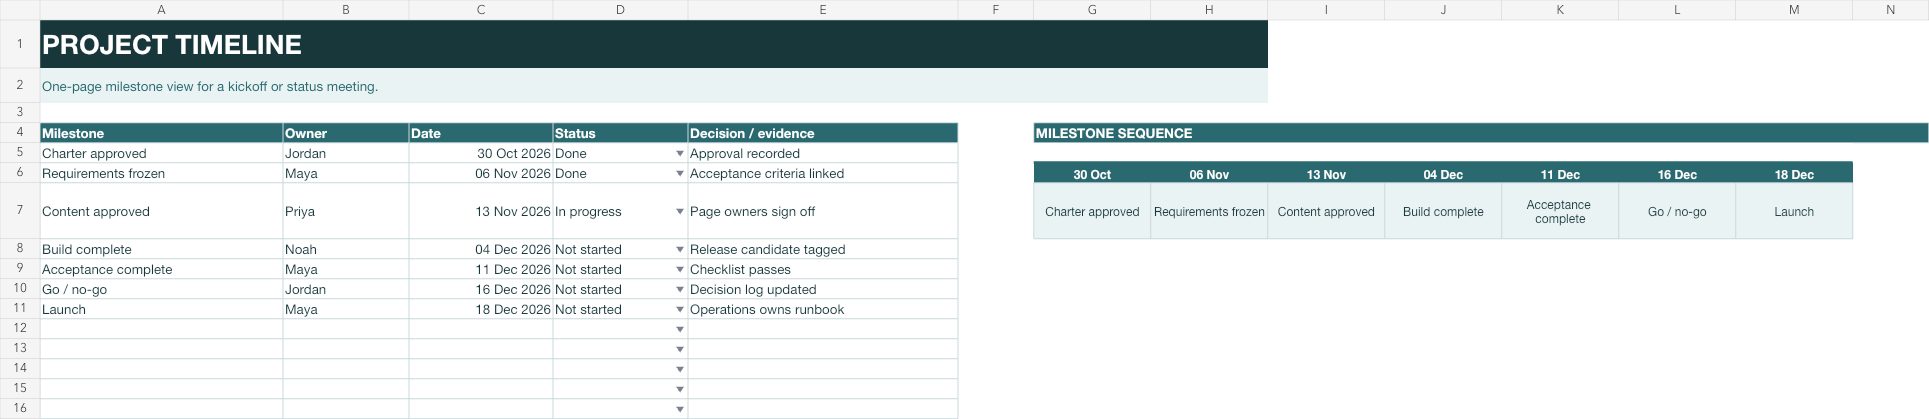
Task: Click the Milestone column header cell
Action: [161, 133]
